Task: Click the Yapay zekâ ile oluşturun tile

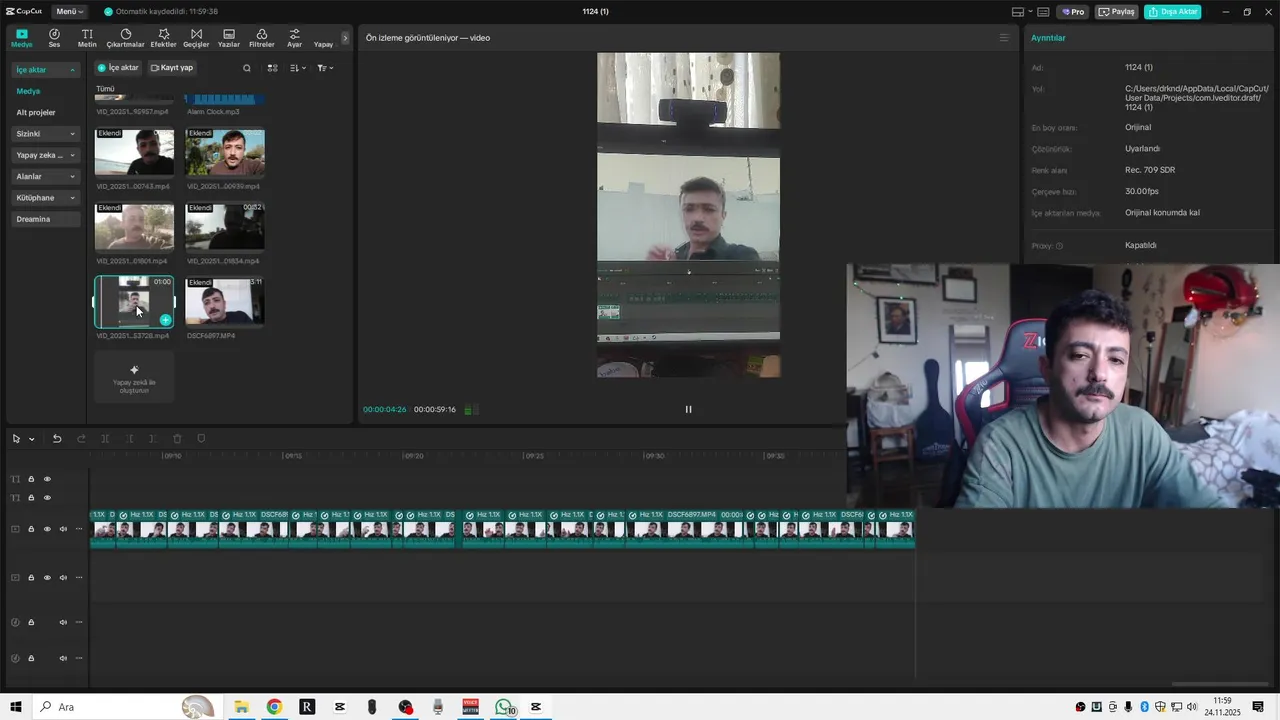Action: pyautogui.click(x=134, y=377)
